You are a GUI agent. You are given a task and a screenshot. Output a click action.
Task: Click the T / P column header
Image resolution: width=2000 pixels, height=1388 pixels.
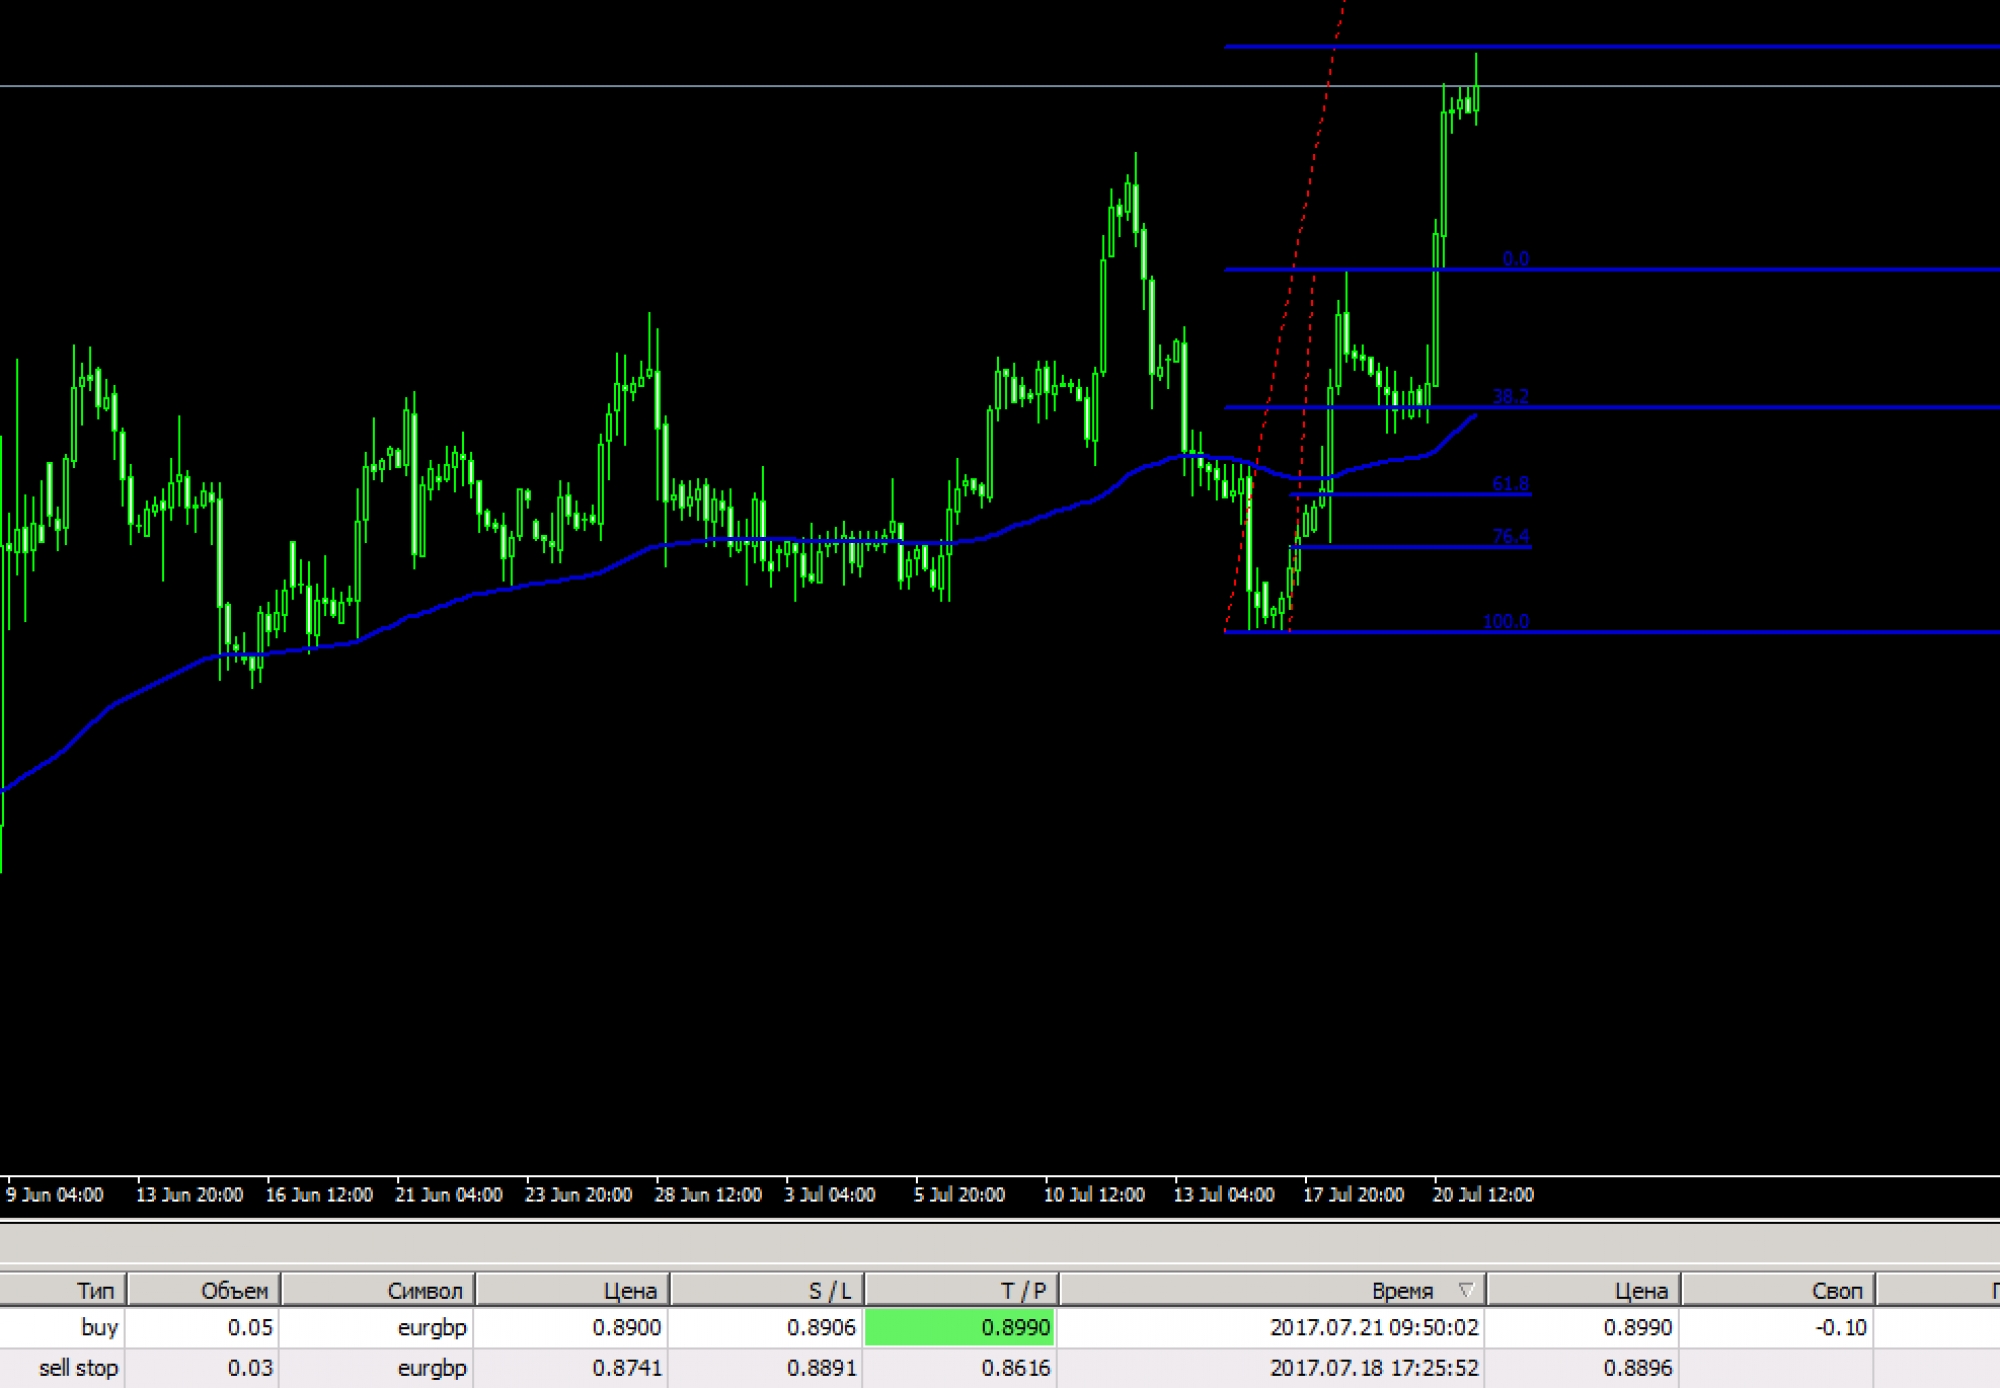point(1023,1290)
